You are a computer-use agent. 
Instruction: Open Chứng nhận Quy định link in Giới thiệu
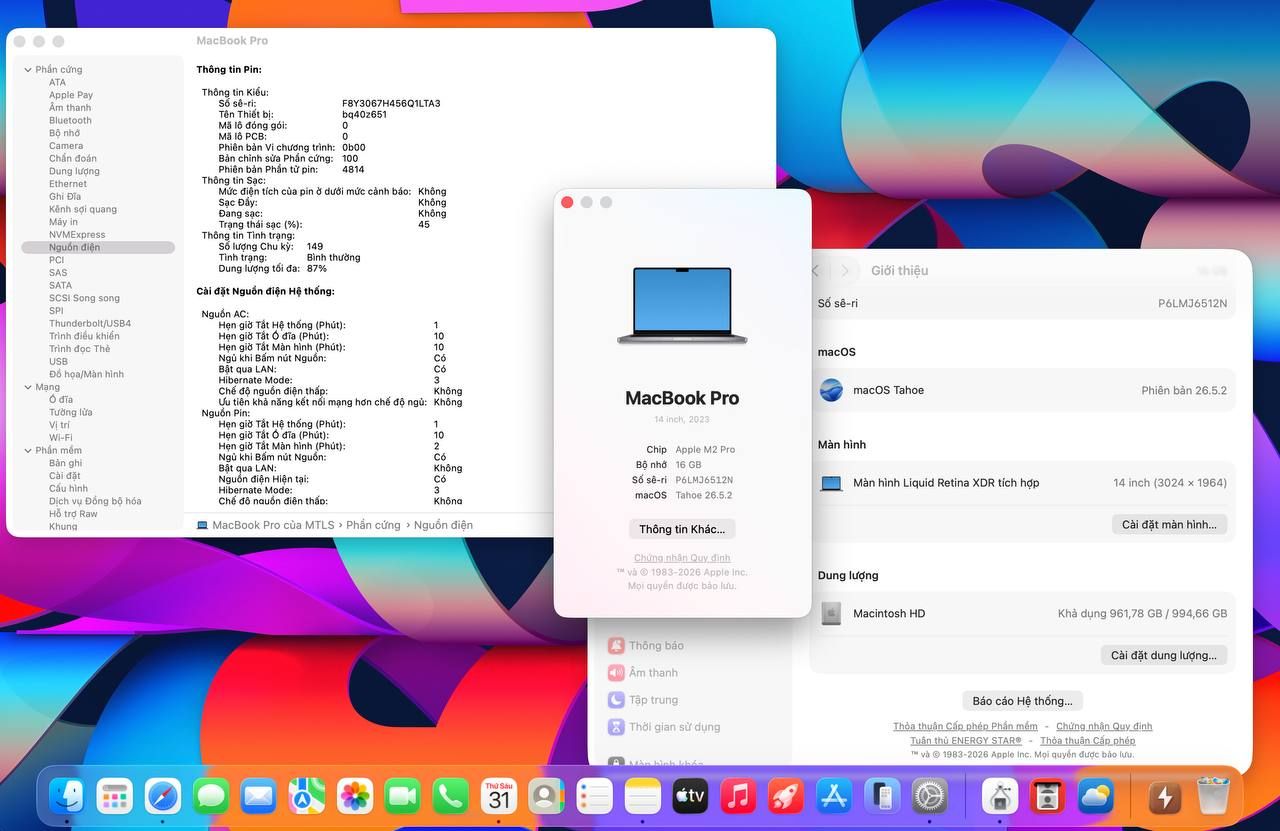pyautogui.click(x=1104, y=726)
